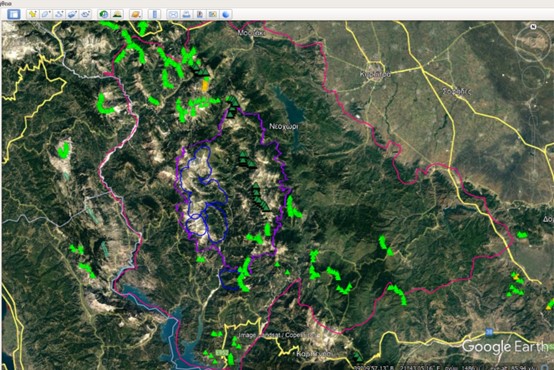Open Google Earth web globe icon
Screen dimensions: 554x370
(226, 14)
